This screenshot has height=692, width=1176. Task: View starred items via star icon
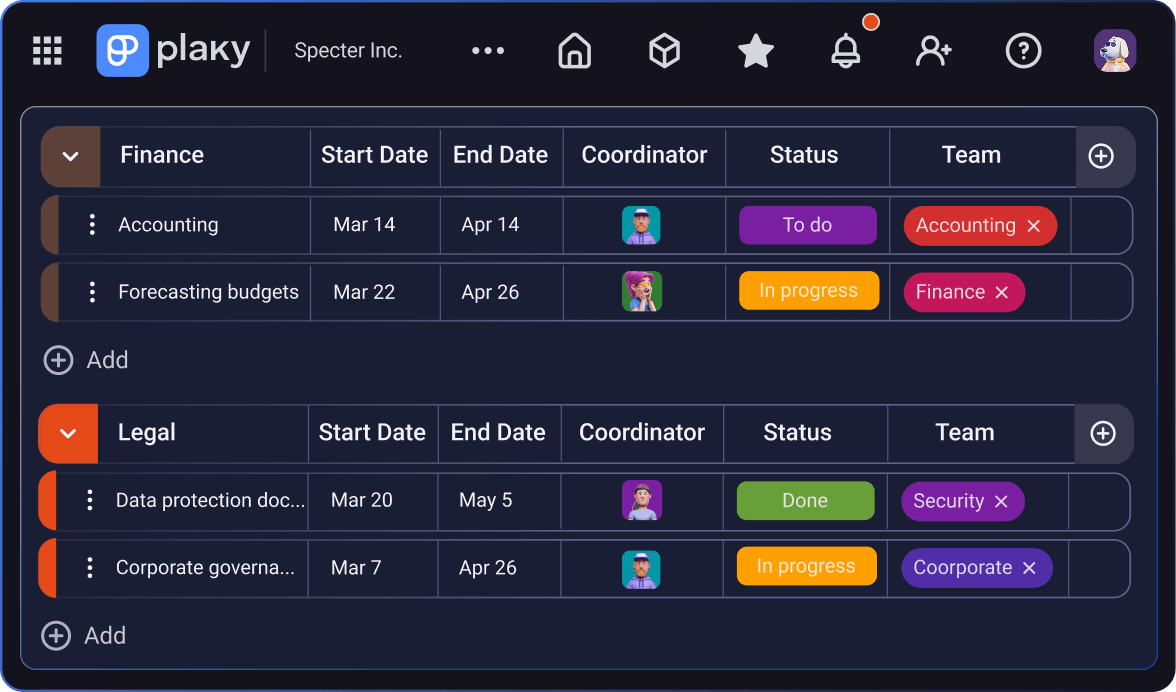[755, 50]
